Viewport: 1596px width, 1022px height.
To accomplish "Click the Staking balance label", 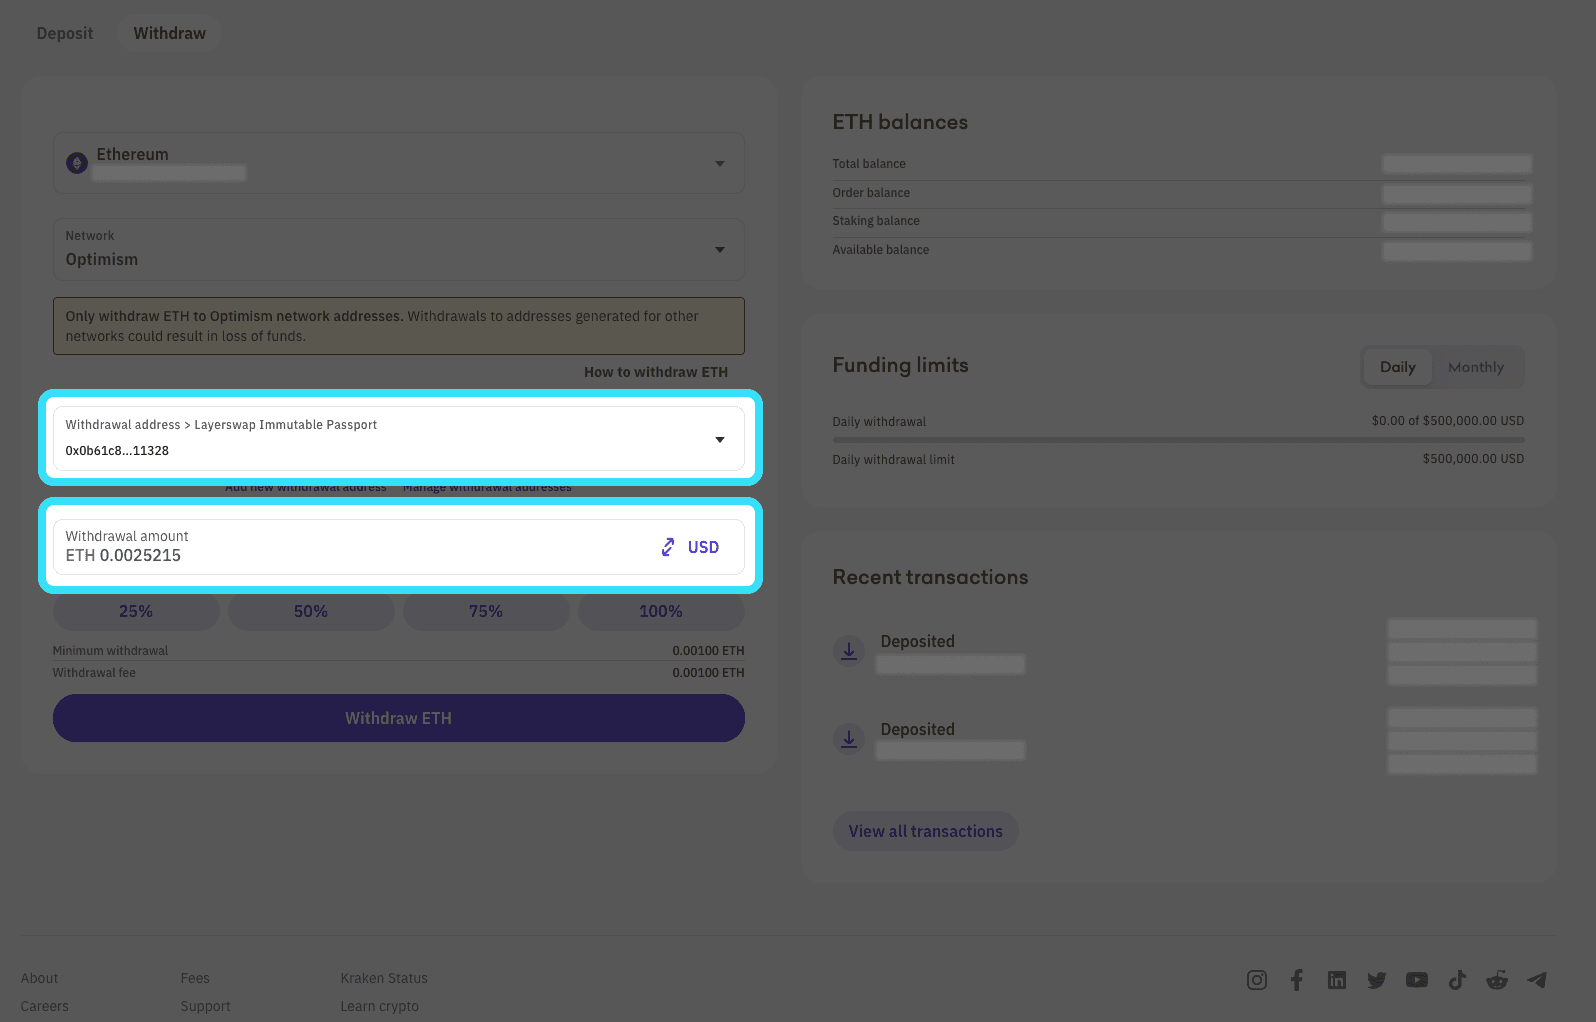I will 876,221.
